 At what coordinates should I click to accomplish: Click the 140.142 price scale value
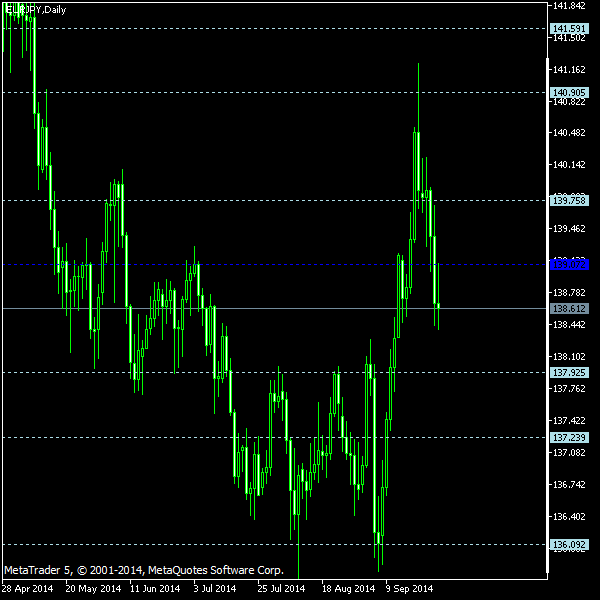pos(569,165)
